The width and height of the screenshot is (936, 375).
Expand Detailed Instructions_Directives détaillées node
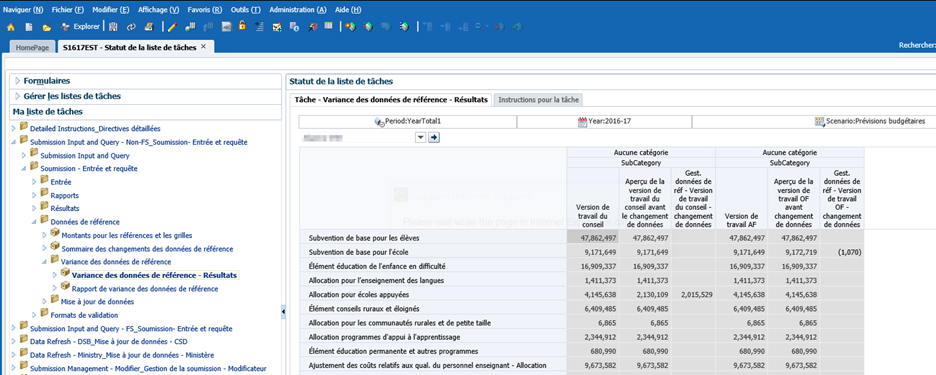pos(14,128)
